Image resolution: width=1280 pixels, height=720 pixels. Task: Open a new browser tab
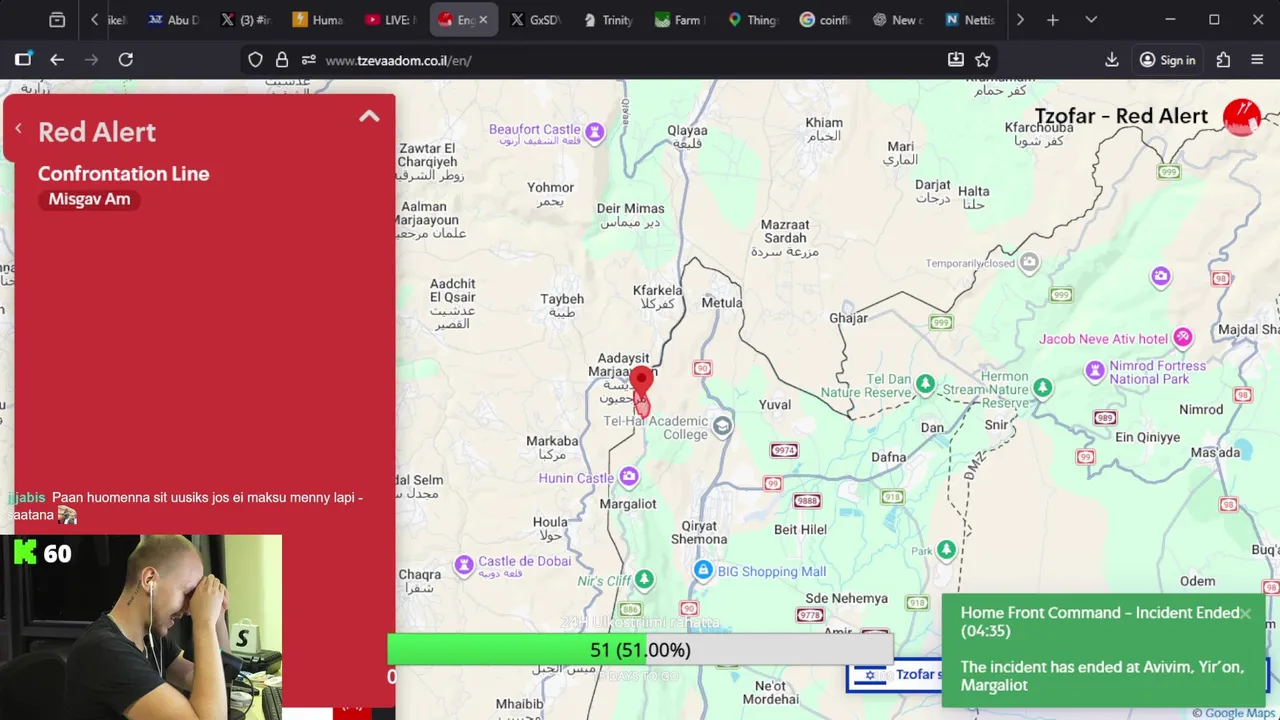(1052, 20)
